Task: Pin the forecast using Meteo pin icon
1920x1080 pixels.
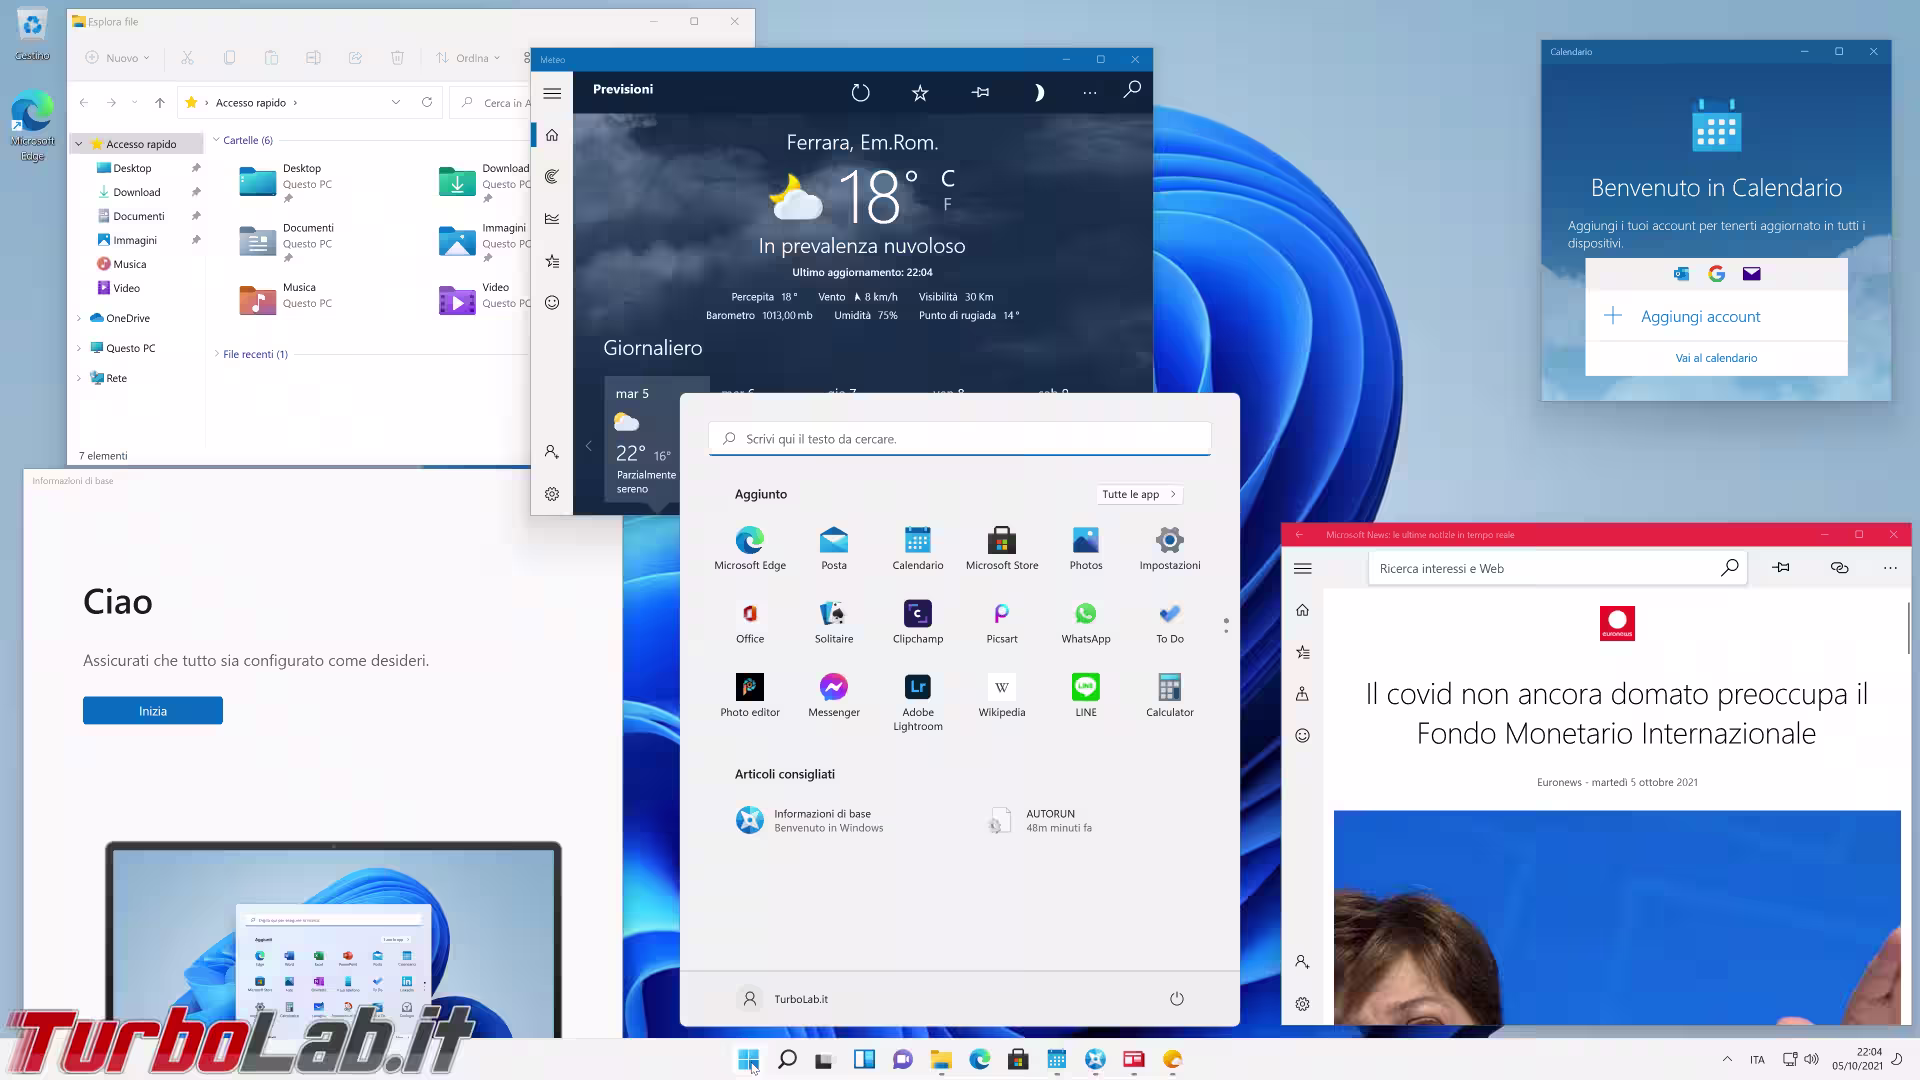Action: tap(980, 93)
